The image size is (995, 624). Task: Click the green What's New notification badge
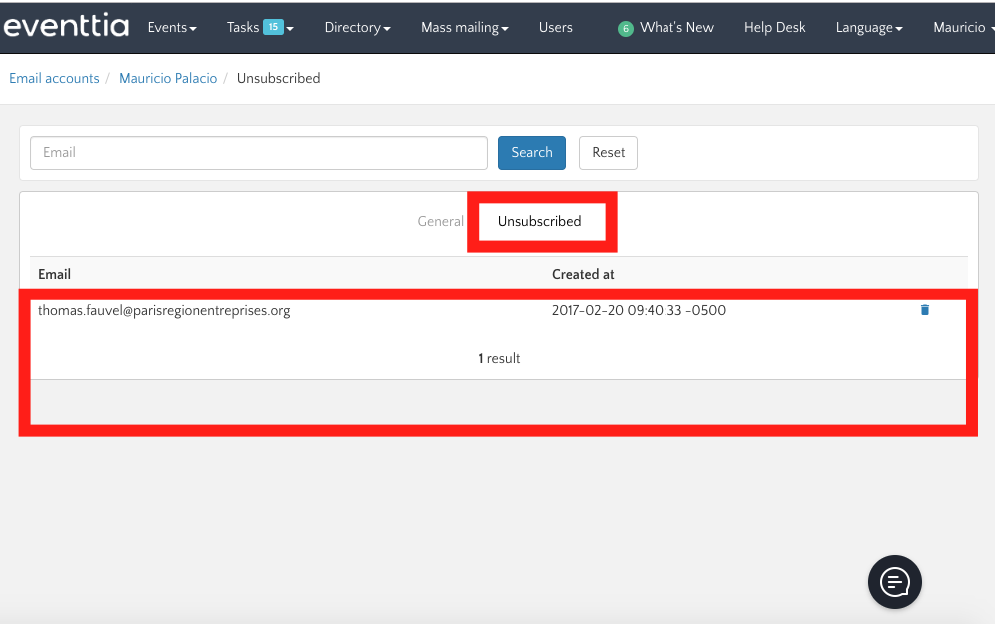point(626,29)
